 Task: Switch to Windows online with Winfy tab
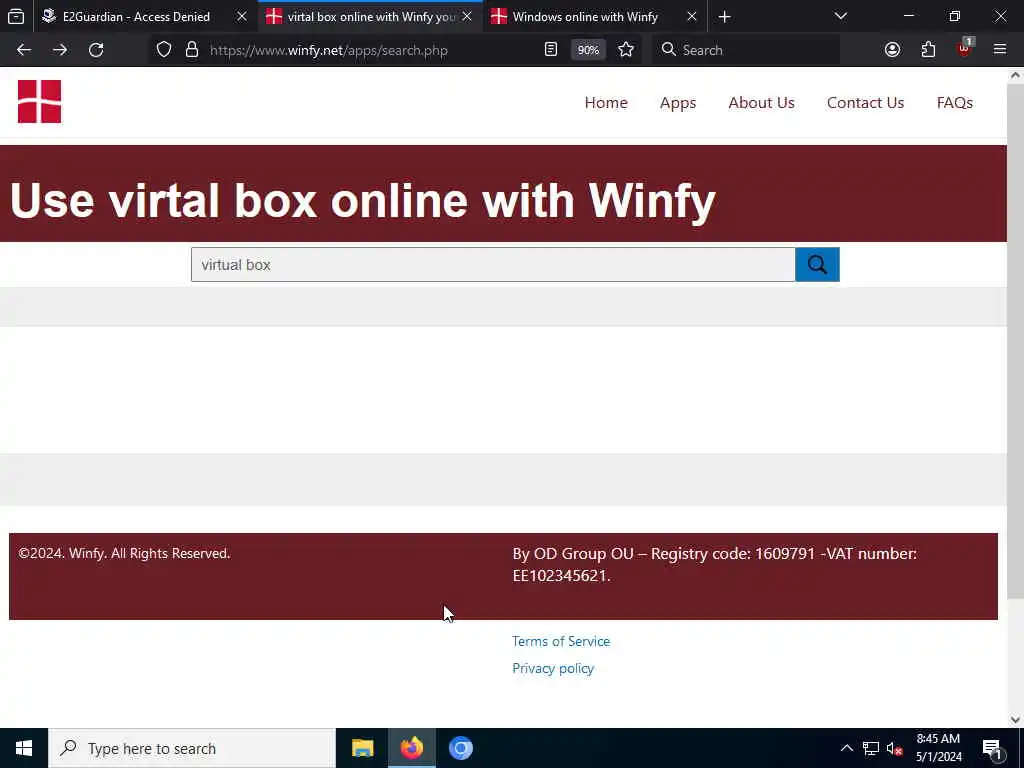[585, 16]
